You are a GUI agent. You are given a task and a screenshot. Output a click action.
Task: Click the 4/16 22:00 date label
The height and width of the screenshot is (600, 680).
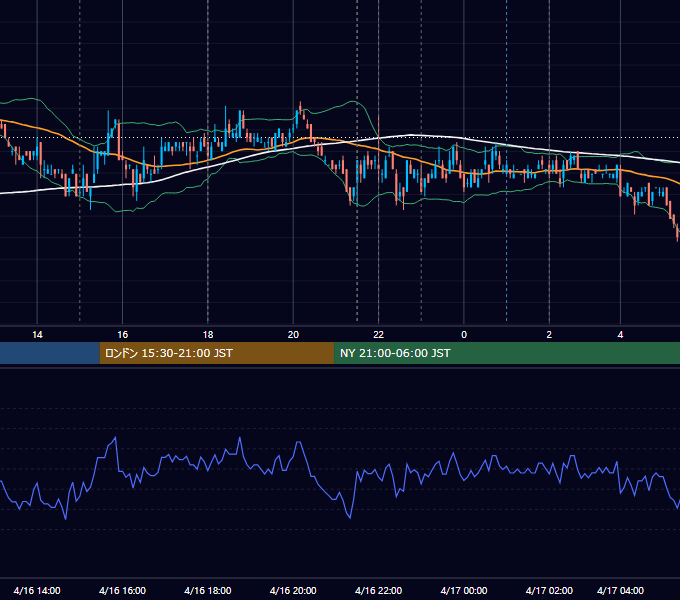379,590
